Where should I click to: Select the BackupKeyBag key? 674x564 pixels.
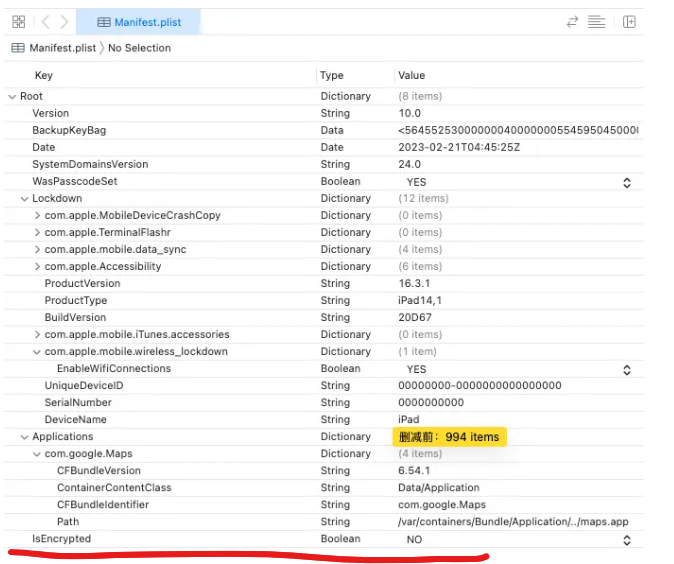[x=69, y=130]
